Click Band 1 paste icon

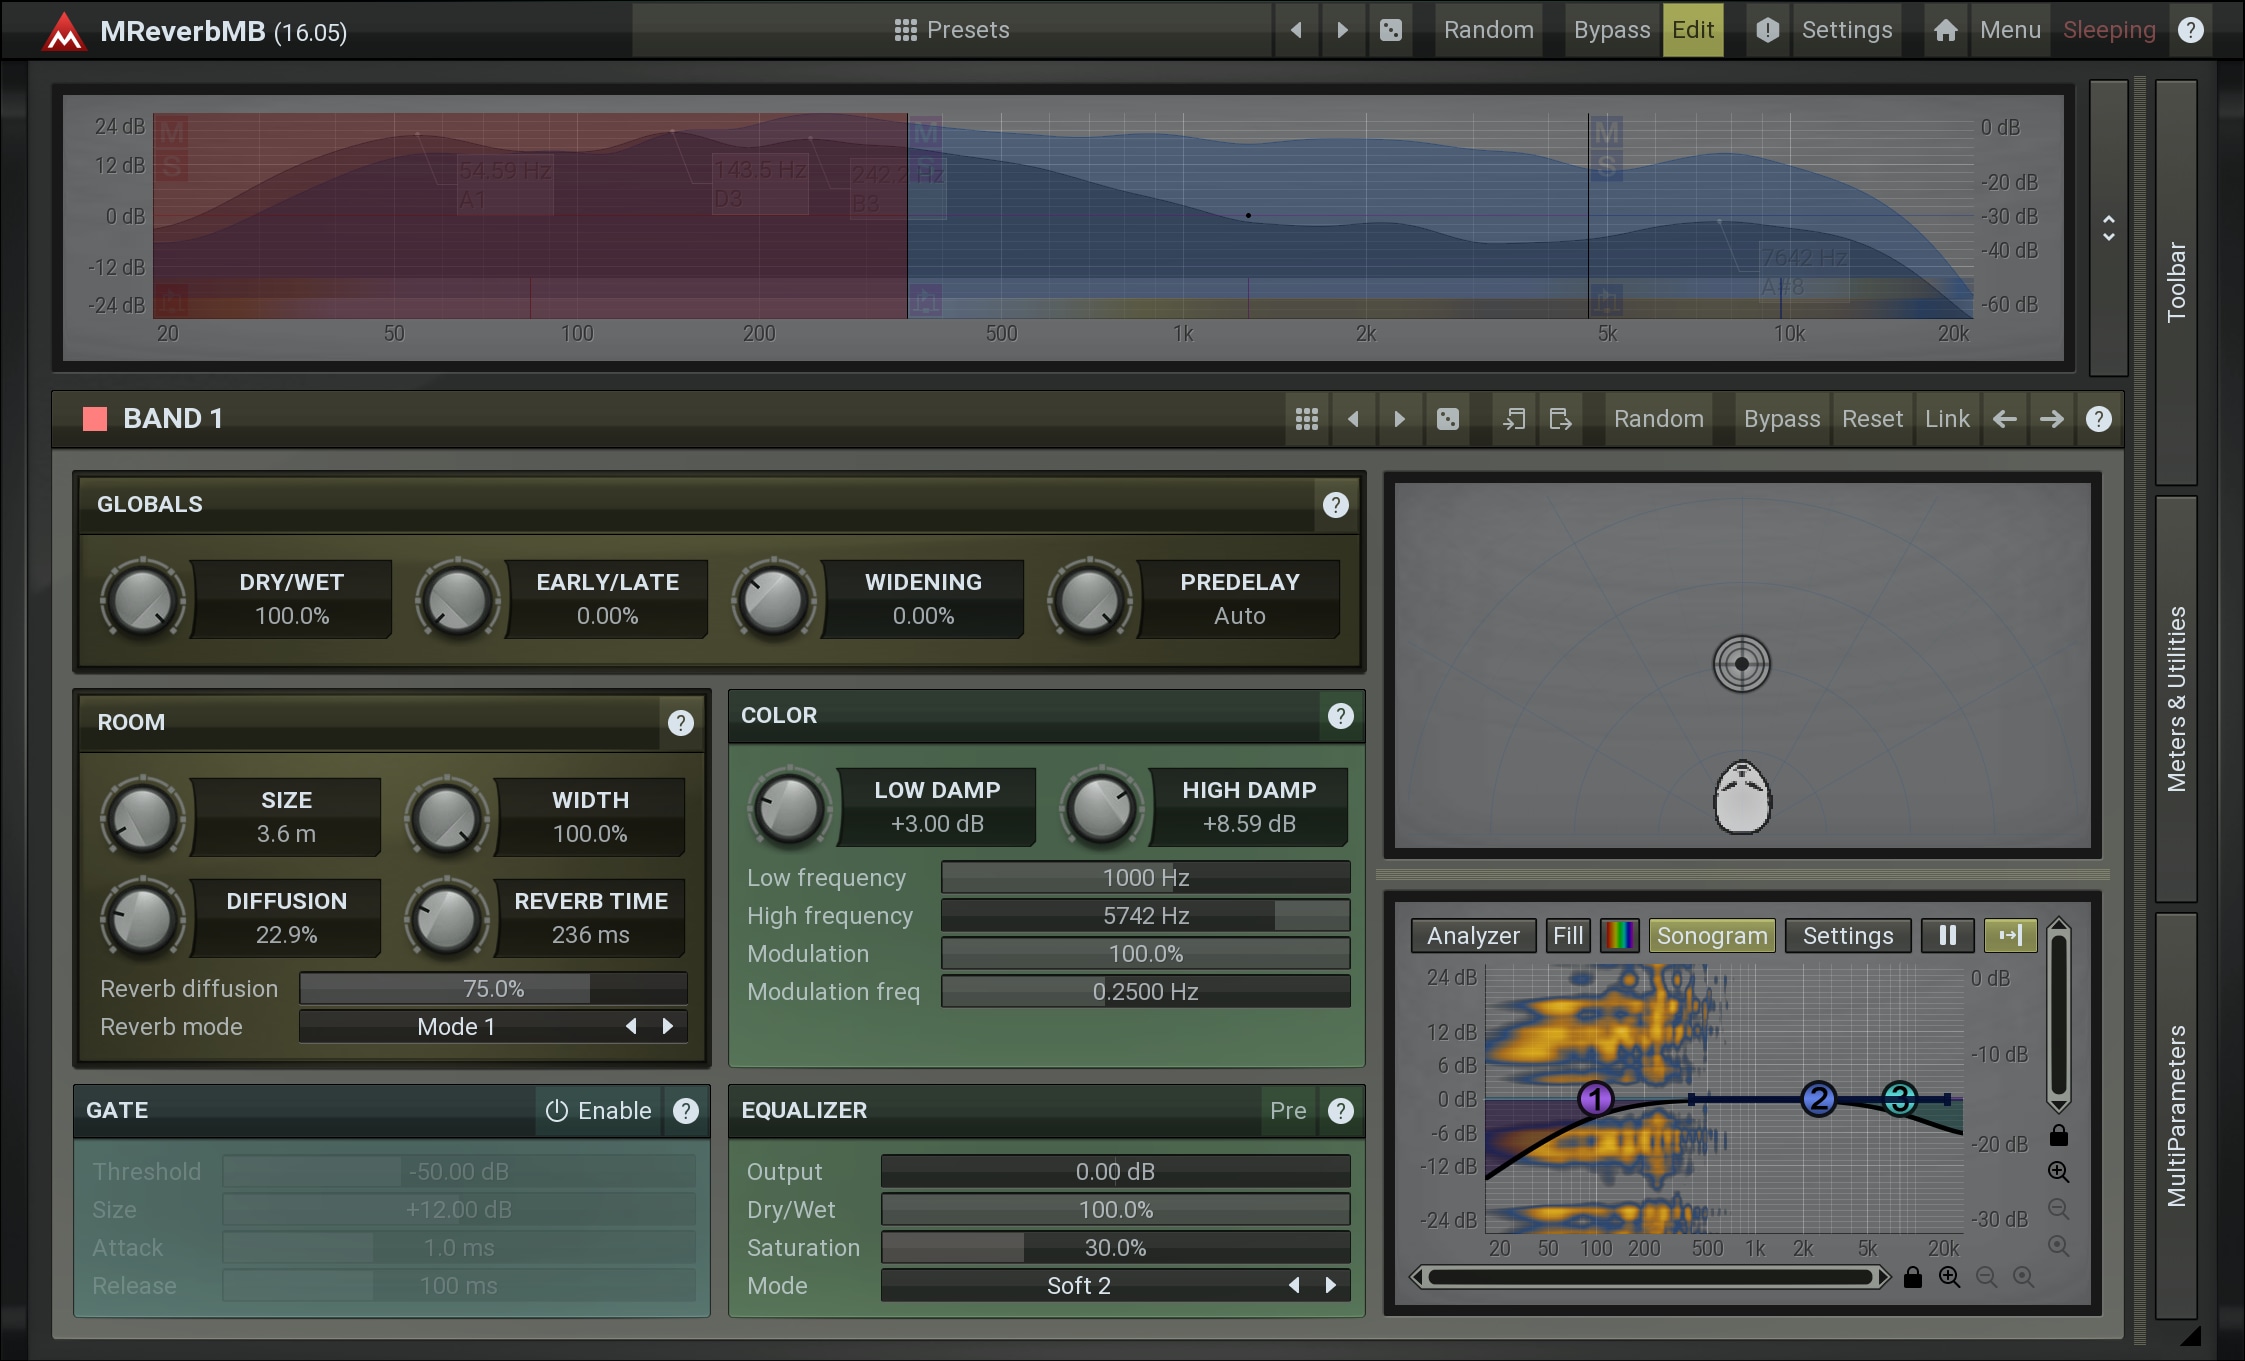tap(1560, 419)
